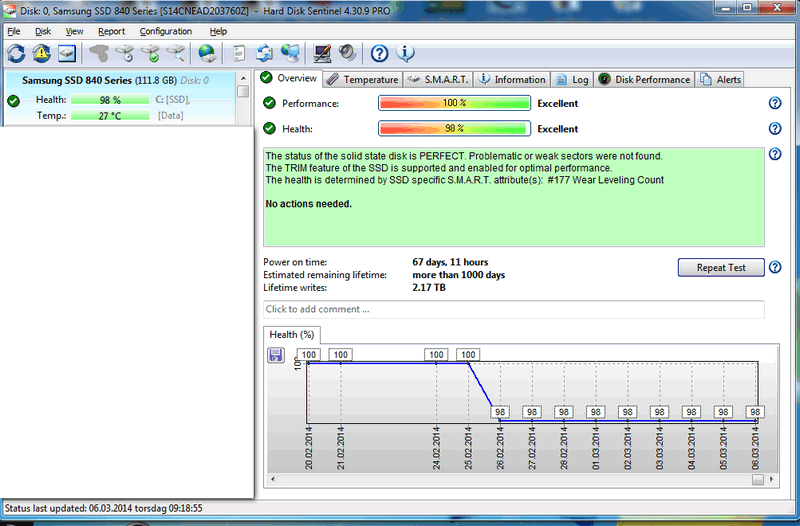The height and width of the screenshot is (526, 800).
Task: Select the Health (%) graph tab
Action: click(x=292, y=335)
